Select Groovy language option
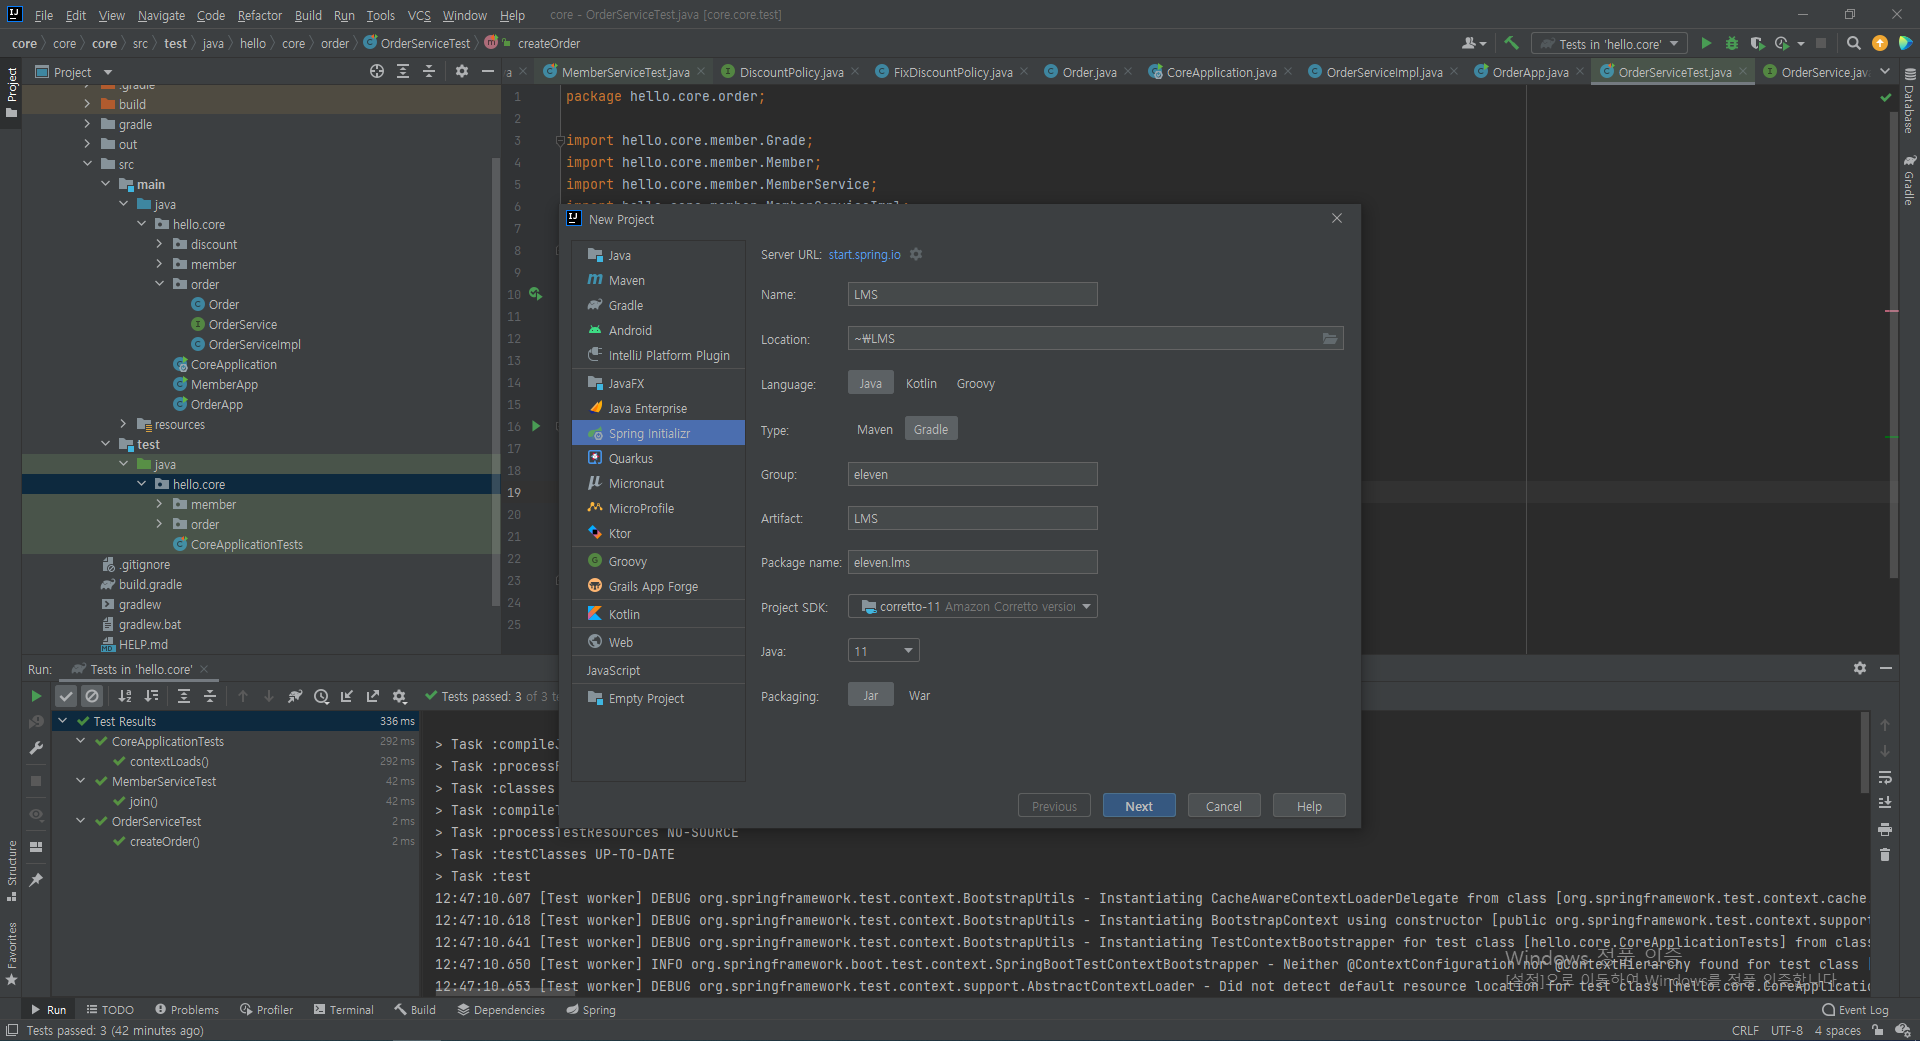 pyautogui.click(x=975, y=383)
